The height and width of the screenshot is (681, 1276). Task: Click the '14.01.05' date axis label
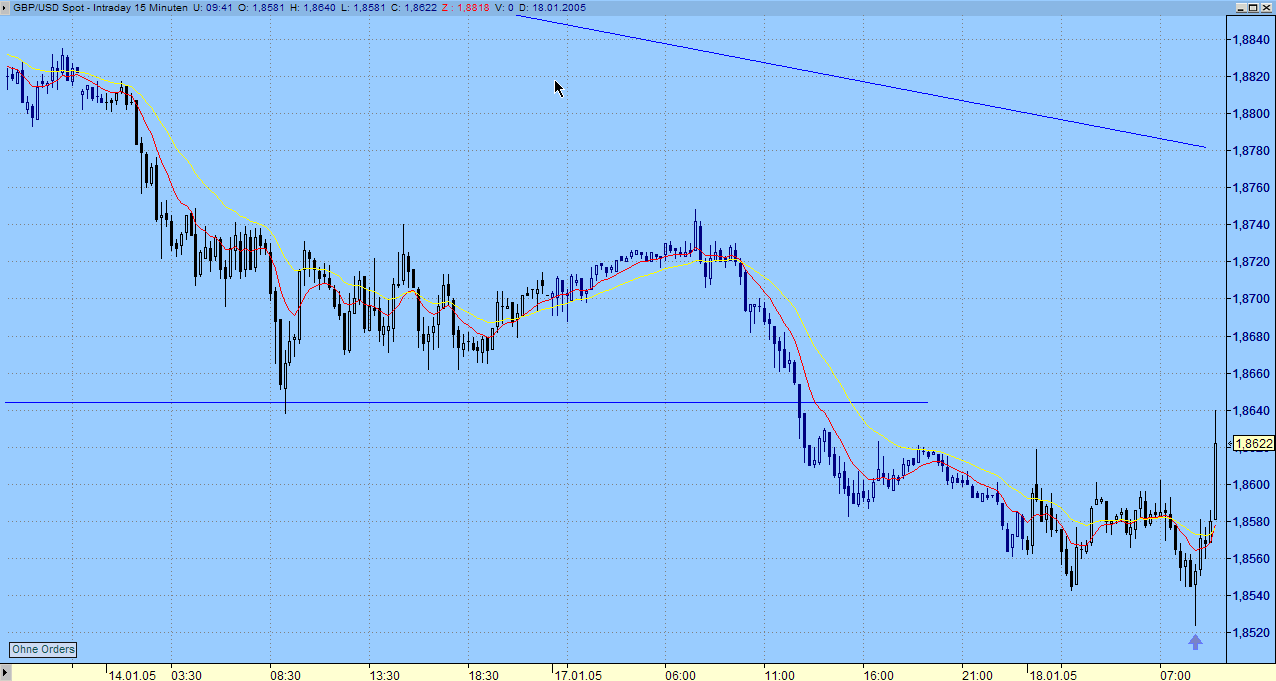(x=134, y=675)
